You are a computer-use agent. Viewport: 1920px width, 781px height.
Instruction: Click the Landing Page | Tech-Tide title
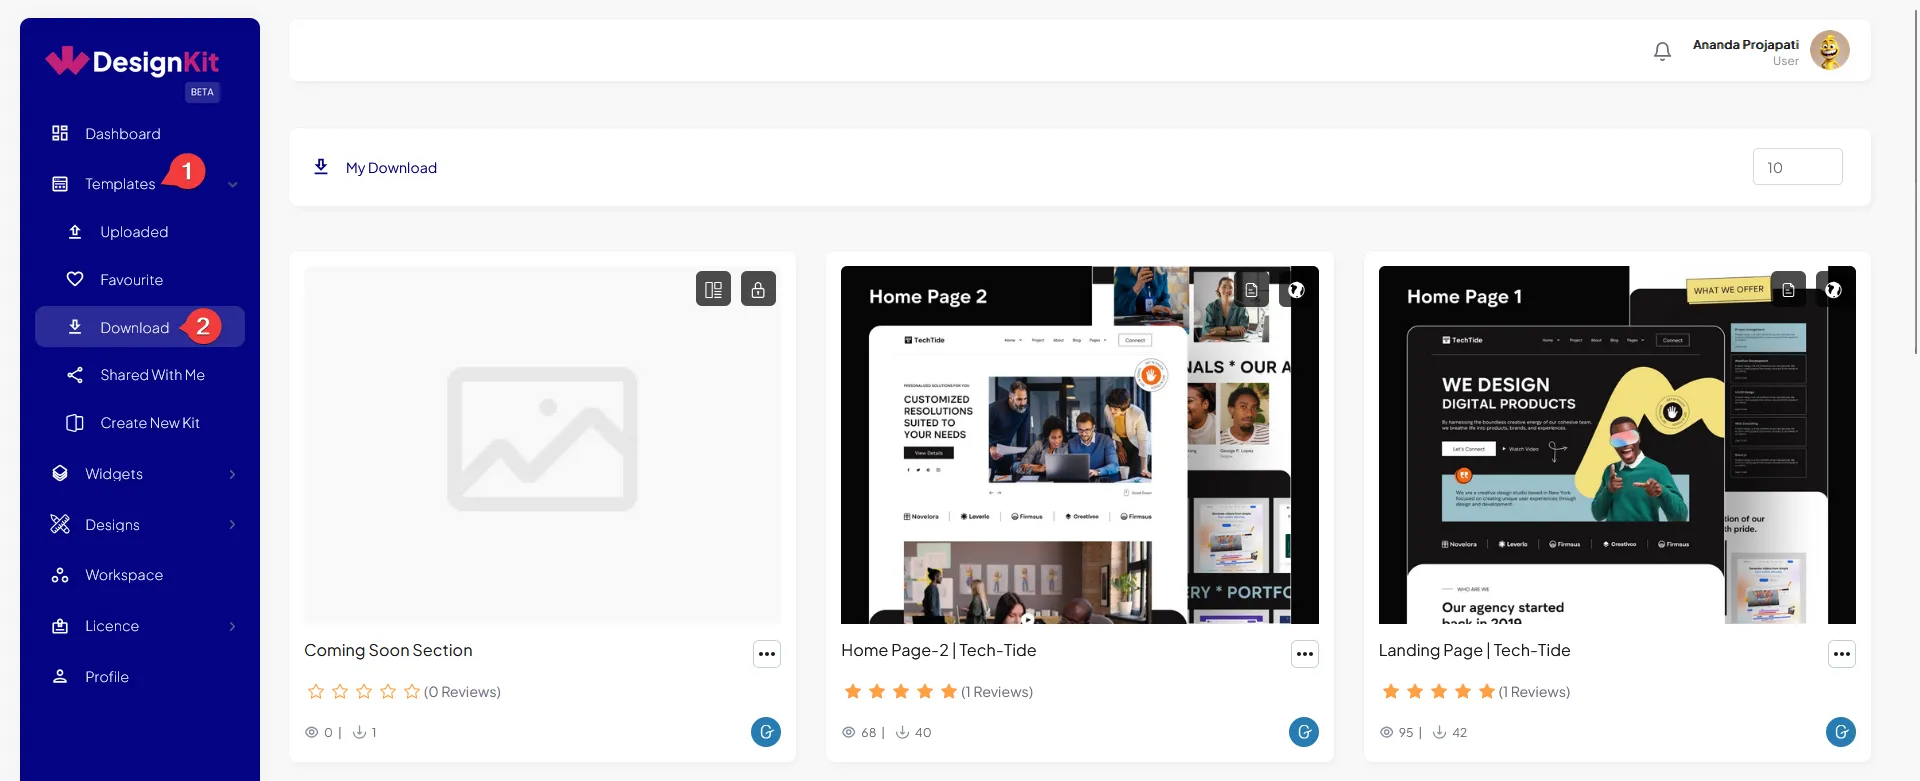tap(1474, 650)
